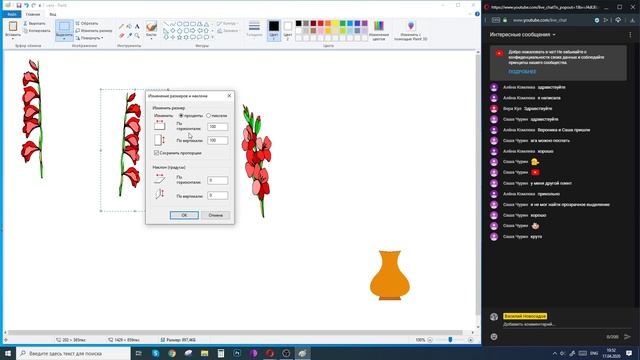Viewport: 640px width, 360px height.
Task: Click the zoom out minus button
Action: tap(430, 340)
